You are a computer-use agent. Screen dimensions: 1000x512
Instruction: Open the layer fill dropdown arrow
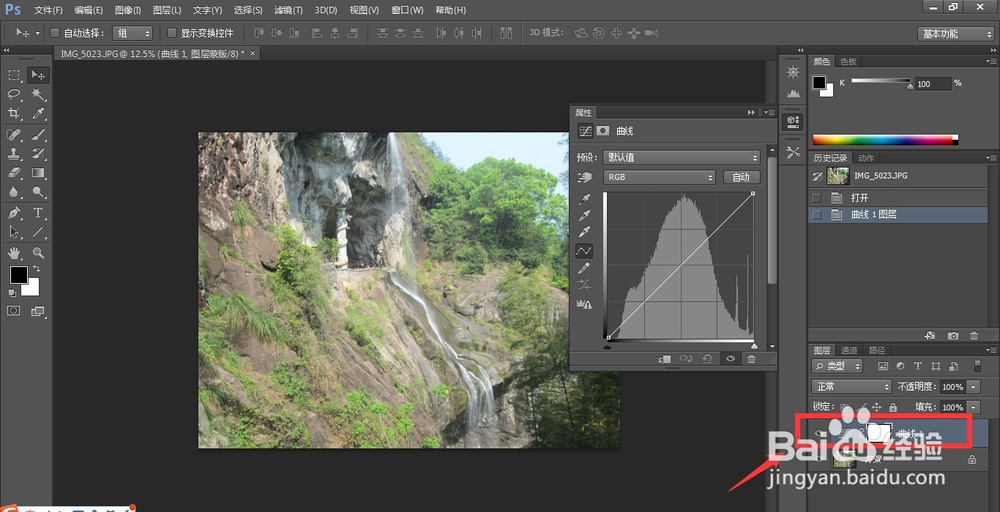pyautogui.click(x=973, y=407)
